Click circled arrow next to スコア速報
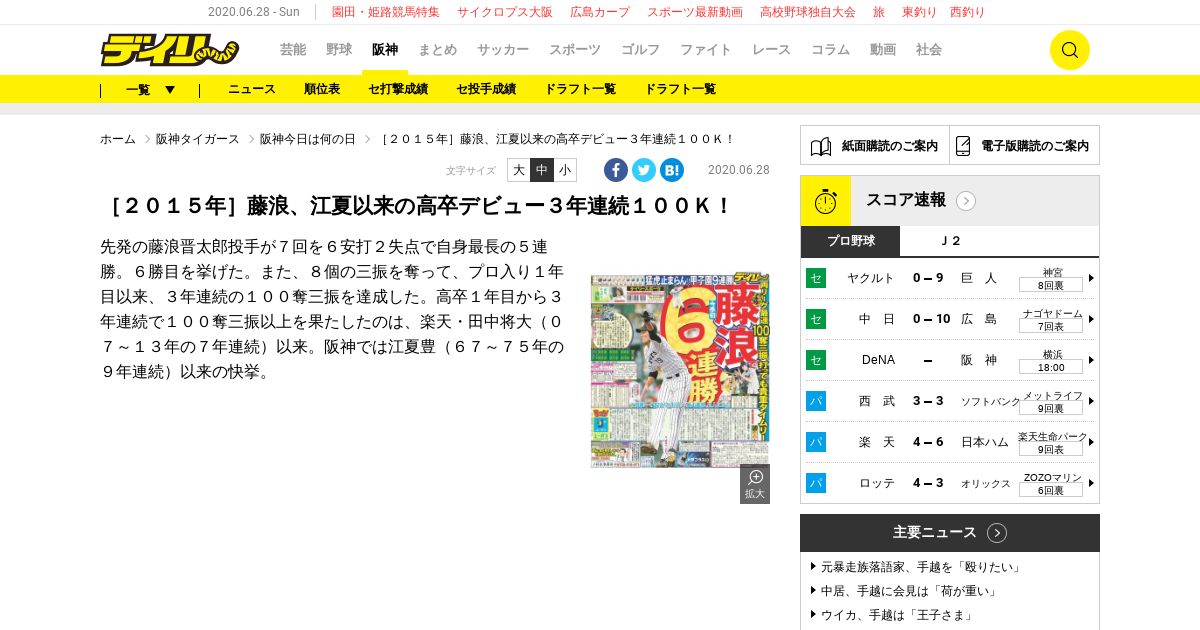Image resolution: width=1200 pixels, height=630 pixels. pos(966,201)
